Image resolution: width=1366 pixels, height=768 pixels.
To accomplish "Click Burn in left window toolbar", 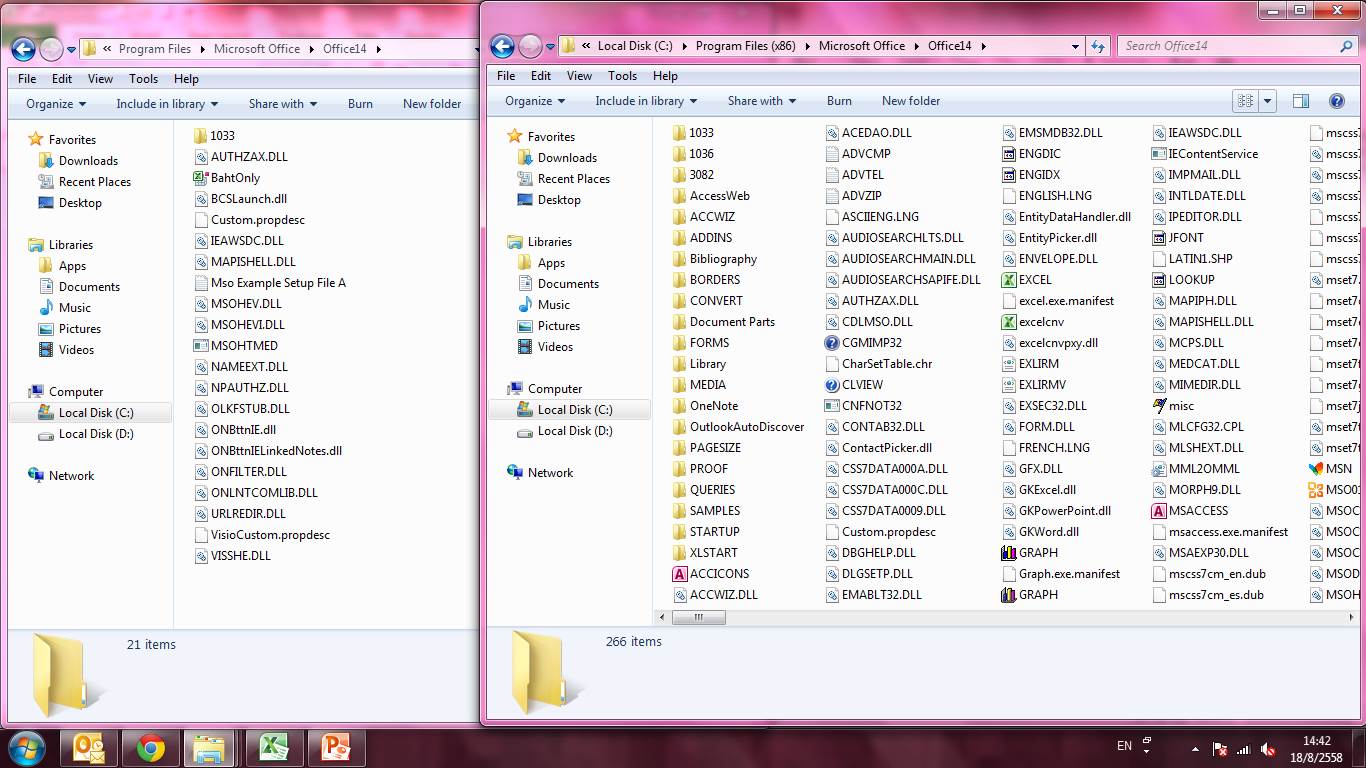I will pyautogui.click(x=360, y=104).
